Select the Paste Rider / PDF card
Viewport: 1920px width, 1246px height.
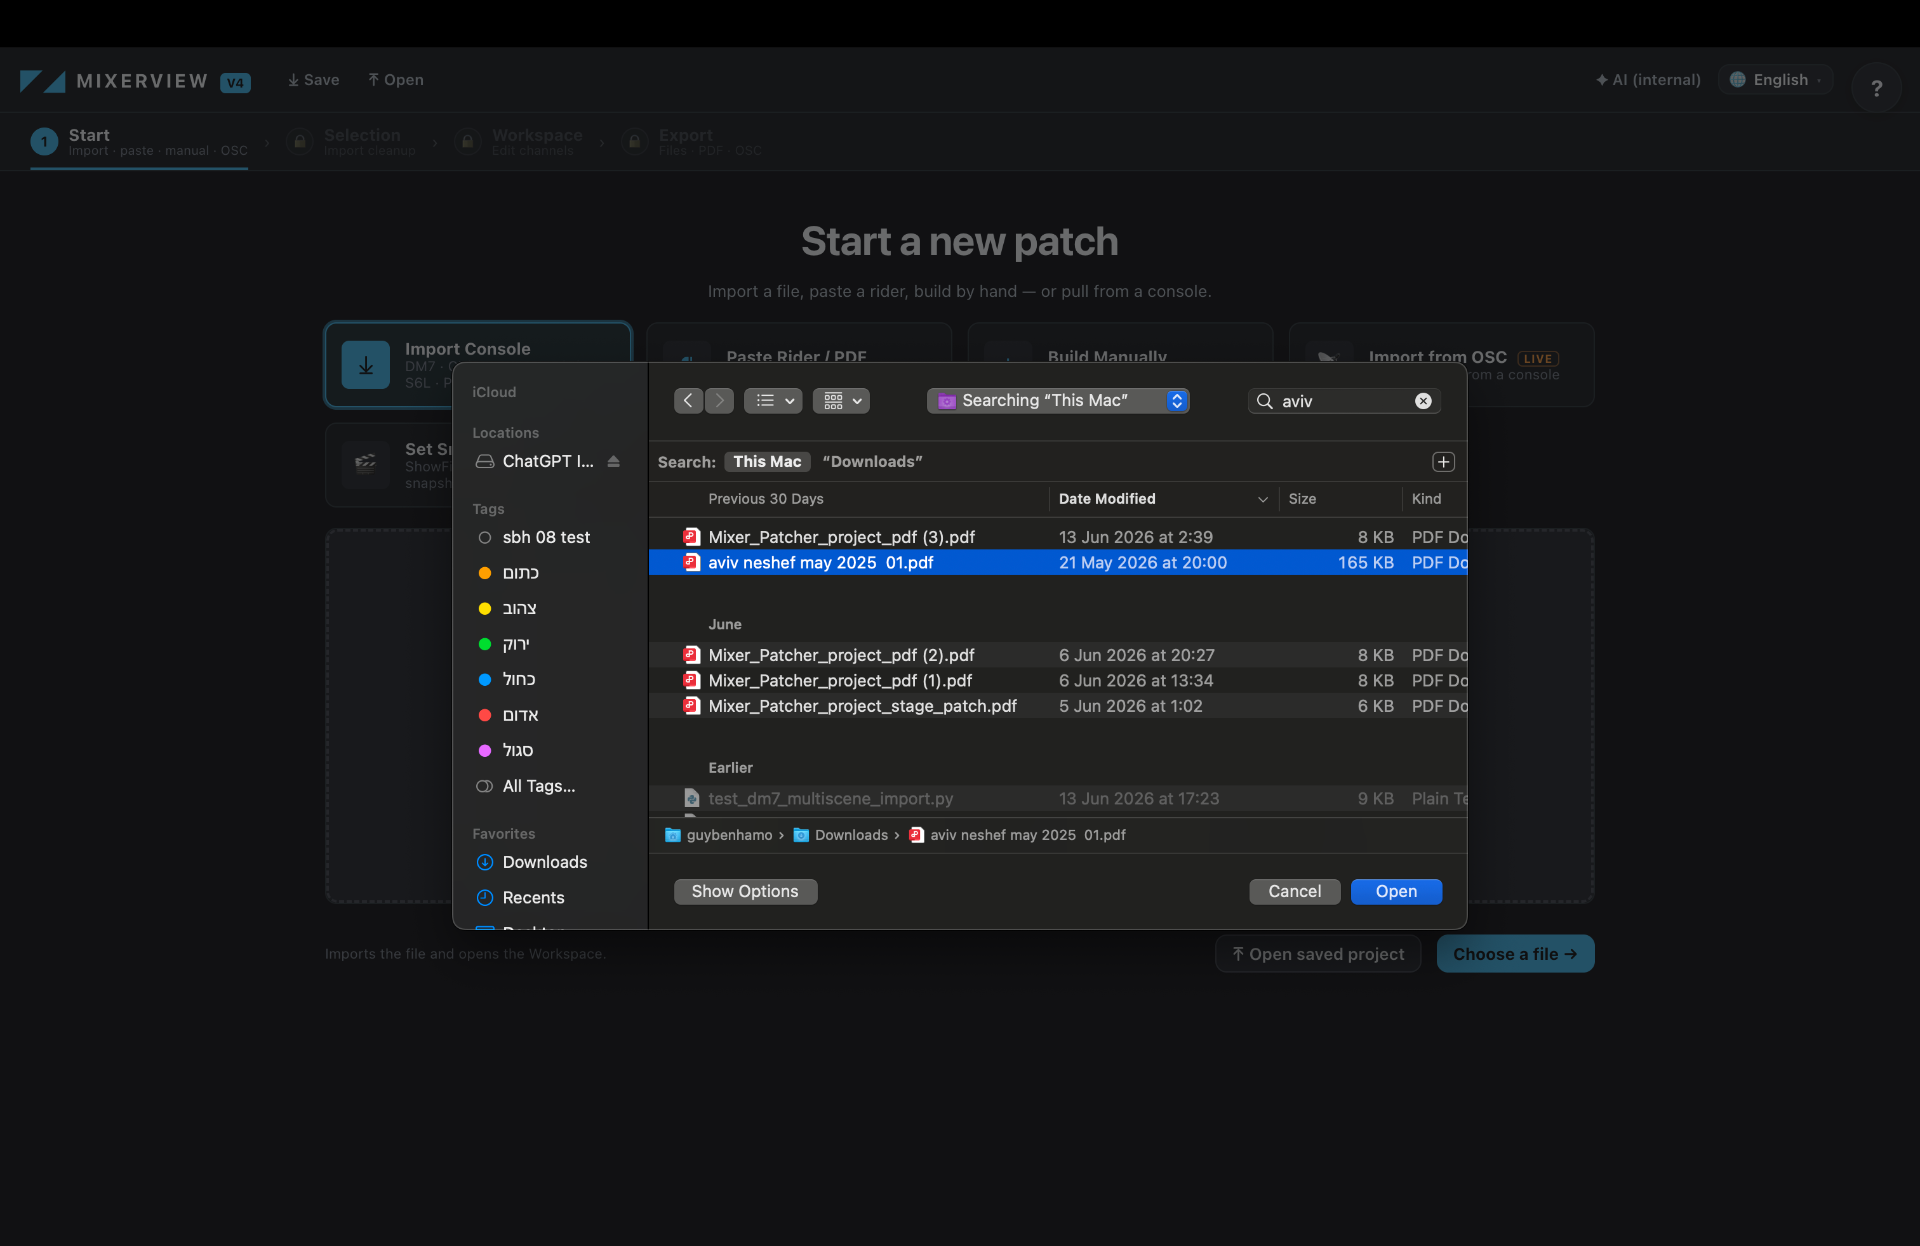point(799,344)
